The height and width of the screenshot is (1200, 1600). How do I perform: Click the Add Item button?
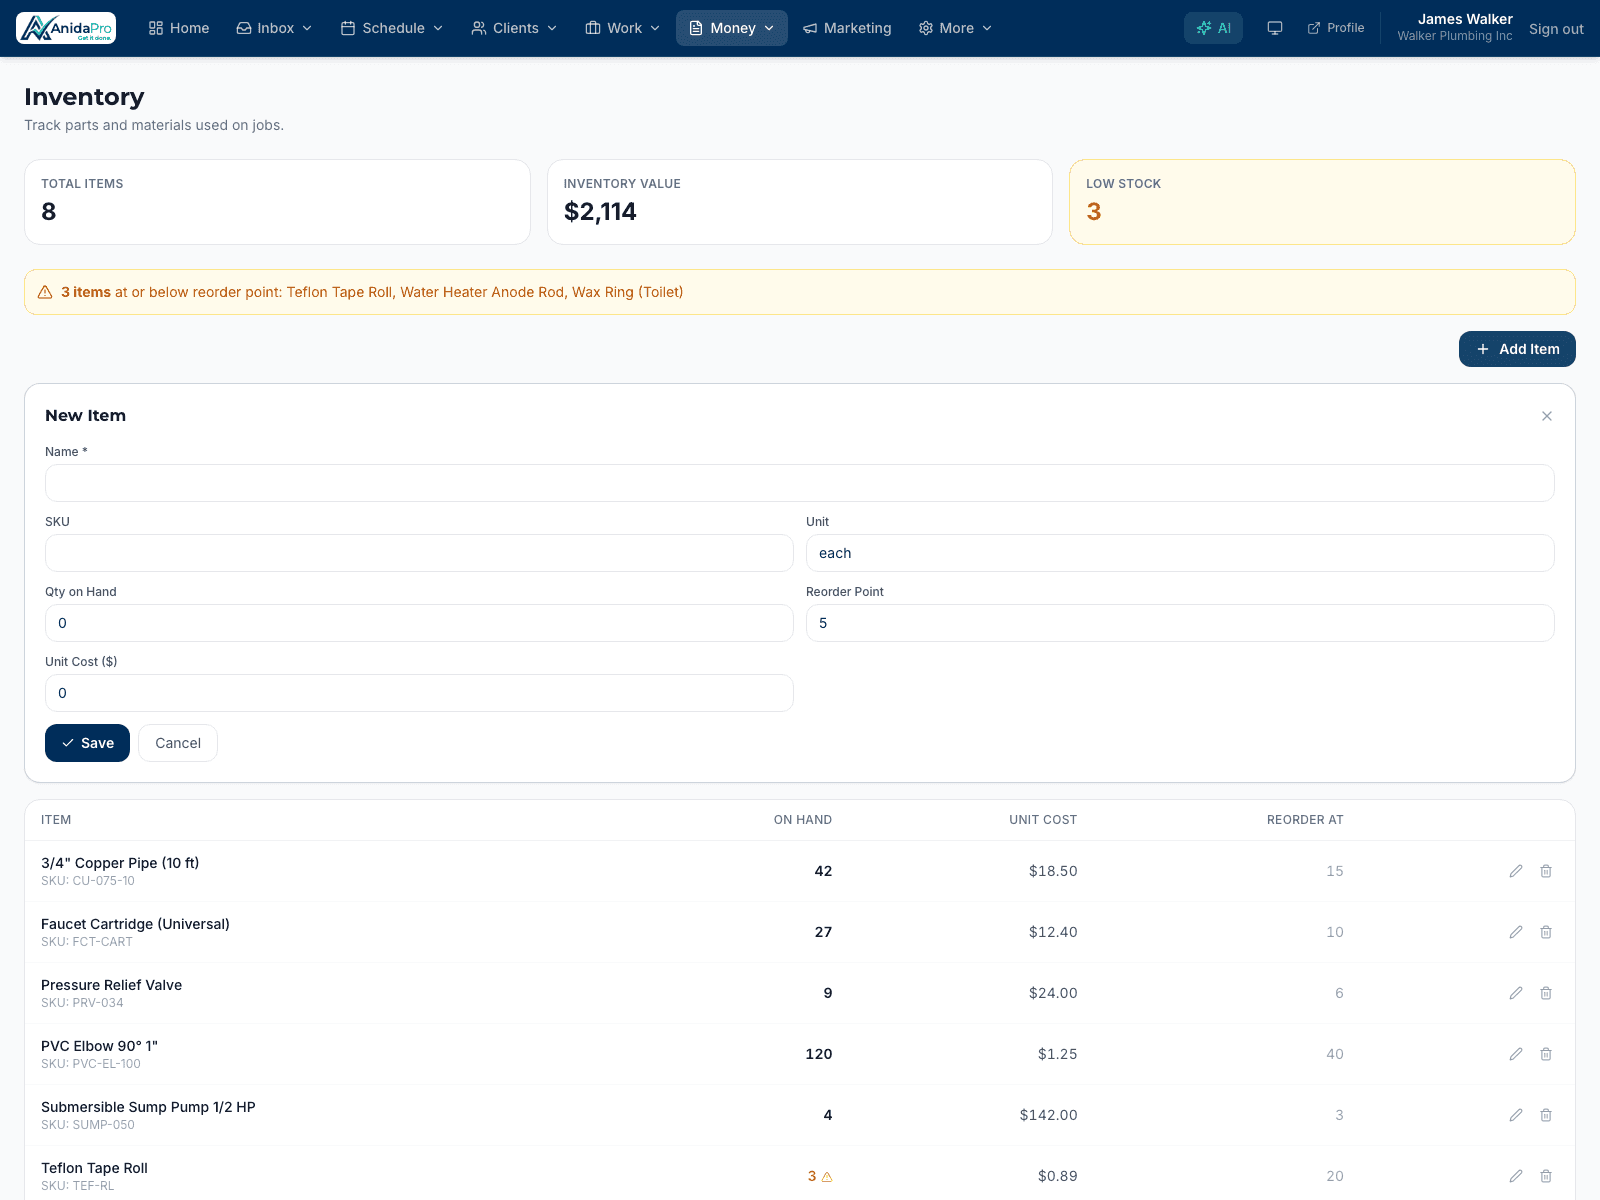(x=1517, y=349)
